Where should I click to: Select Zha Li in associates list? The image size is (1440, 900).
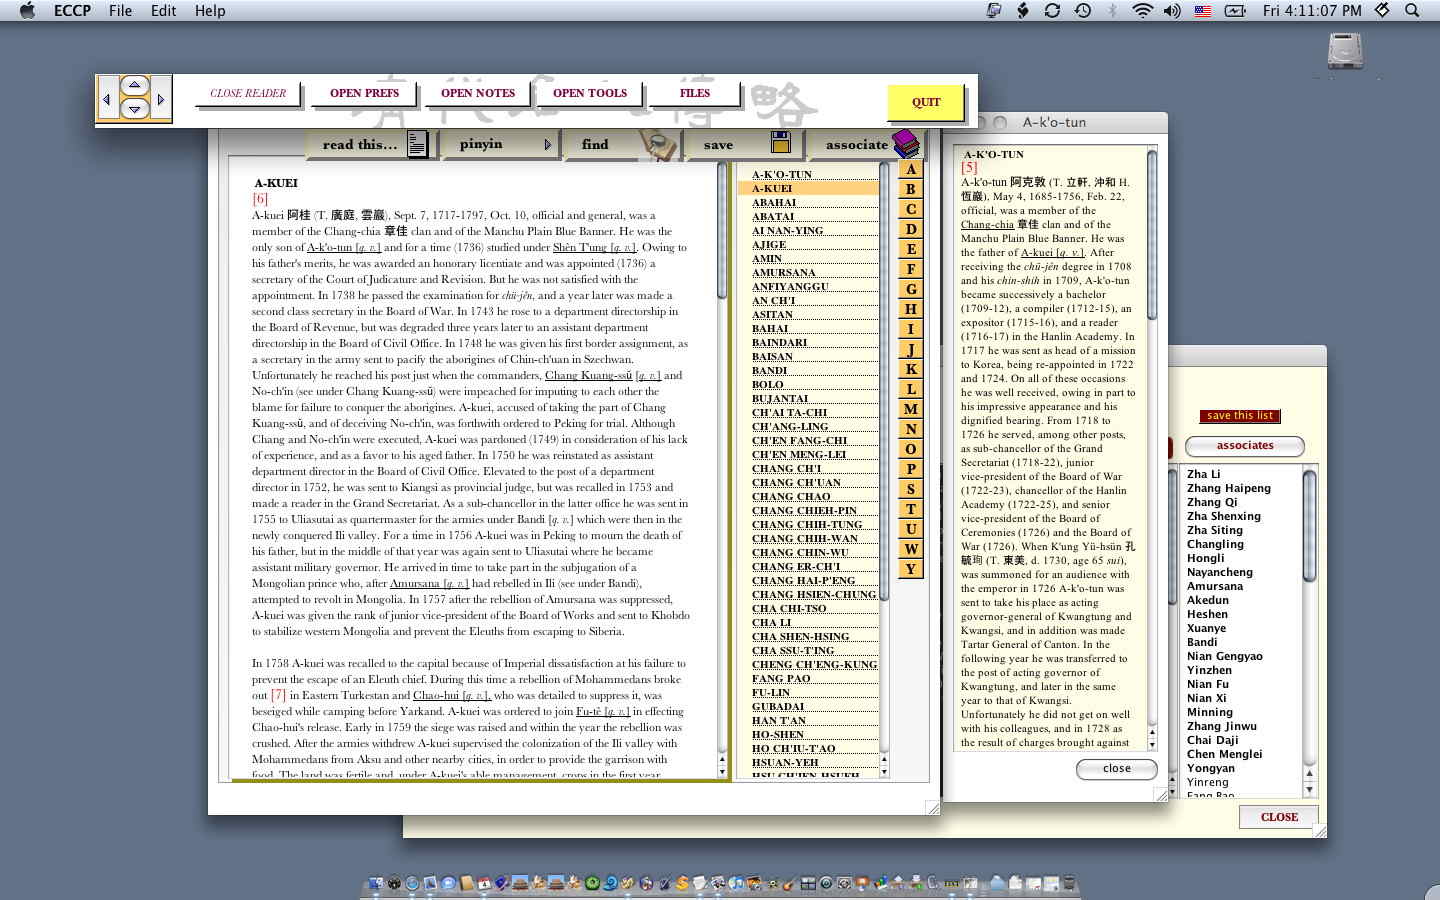(x=1203, y=474)
